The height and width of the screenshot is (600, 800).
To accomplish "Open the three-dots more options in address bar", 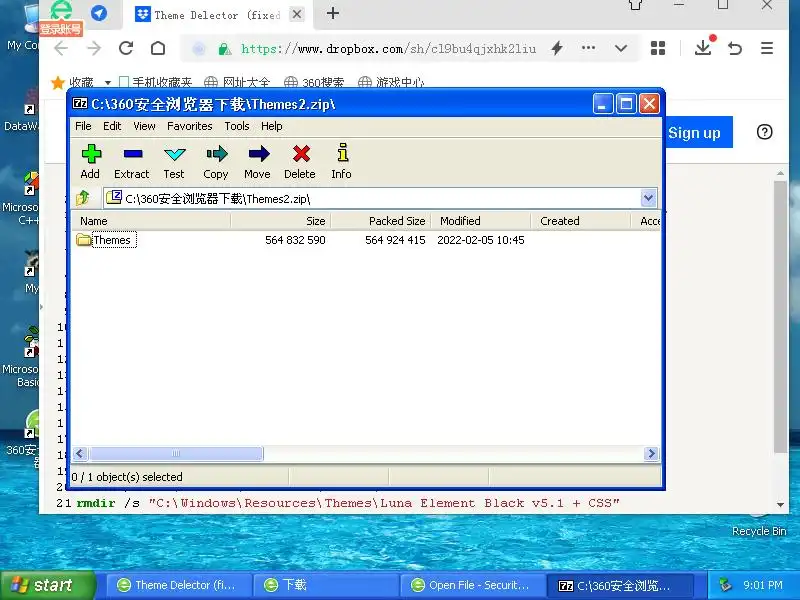I will [588, 48].
